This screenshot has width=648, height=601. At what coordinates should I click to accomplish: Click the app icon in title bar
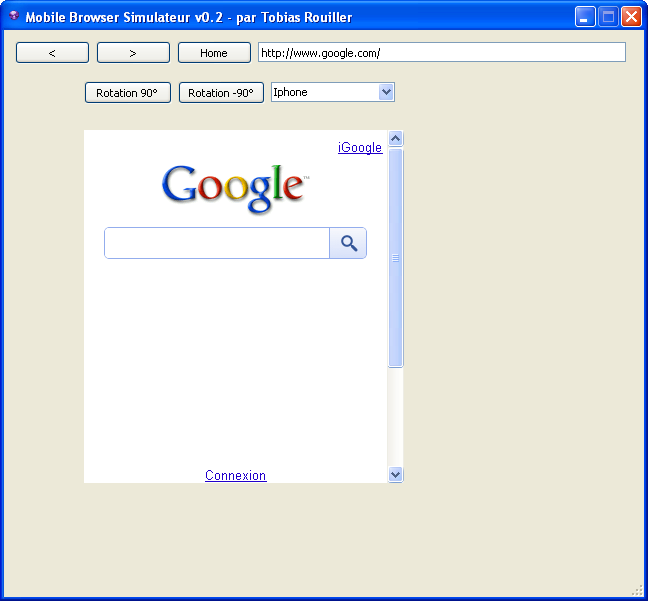[x=14, y=16]
